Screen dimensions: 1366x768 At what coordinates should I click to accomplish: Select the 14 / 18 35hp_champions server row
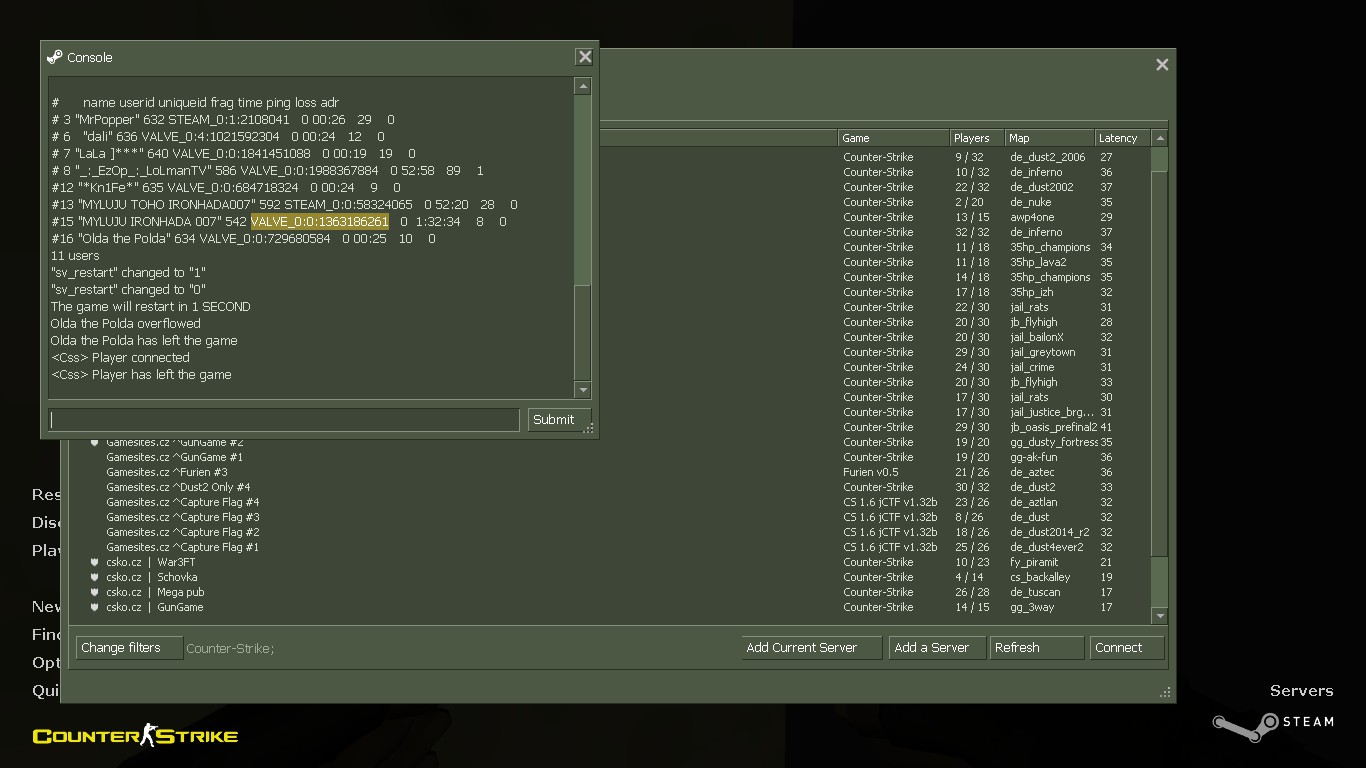pyautogui.click(x=875, y=277)
